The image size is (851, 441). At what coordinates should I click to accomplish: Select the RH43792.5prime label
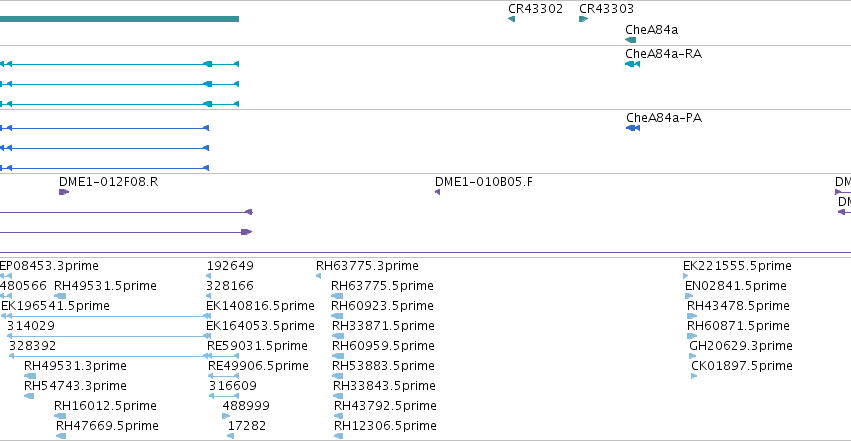(385, 406)
